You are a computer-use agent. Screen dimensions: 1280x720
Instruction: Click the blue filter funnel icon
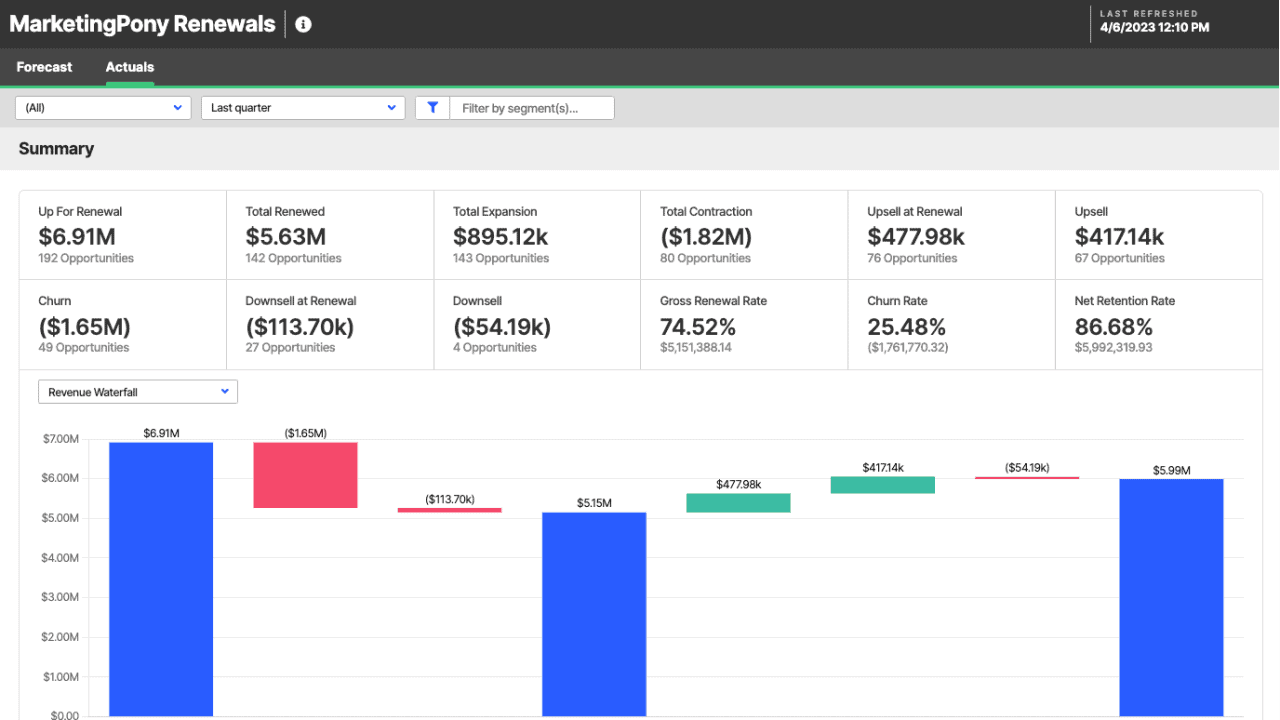tap(432, 107)
